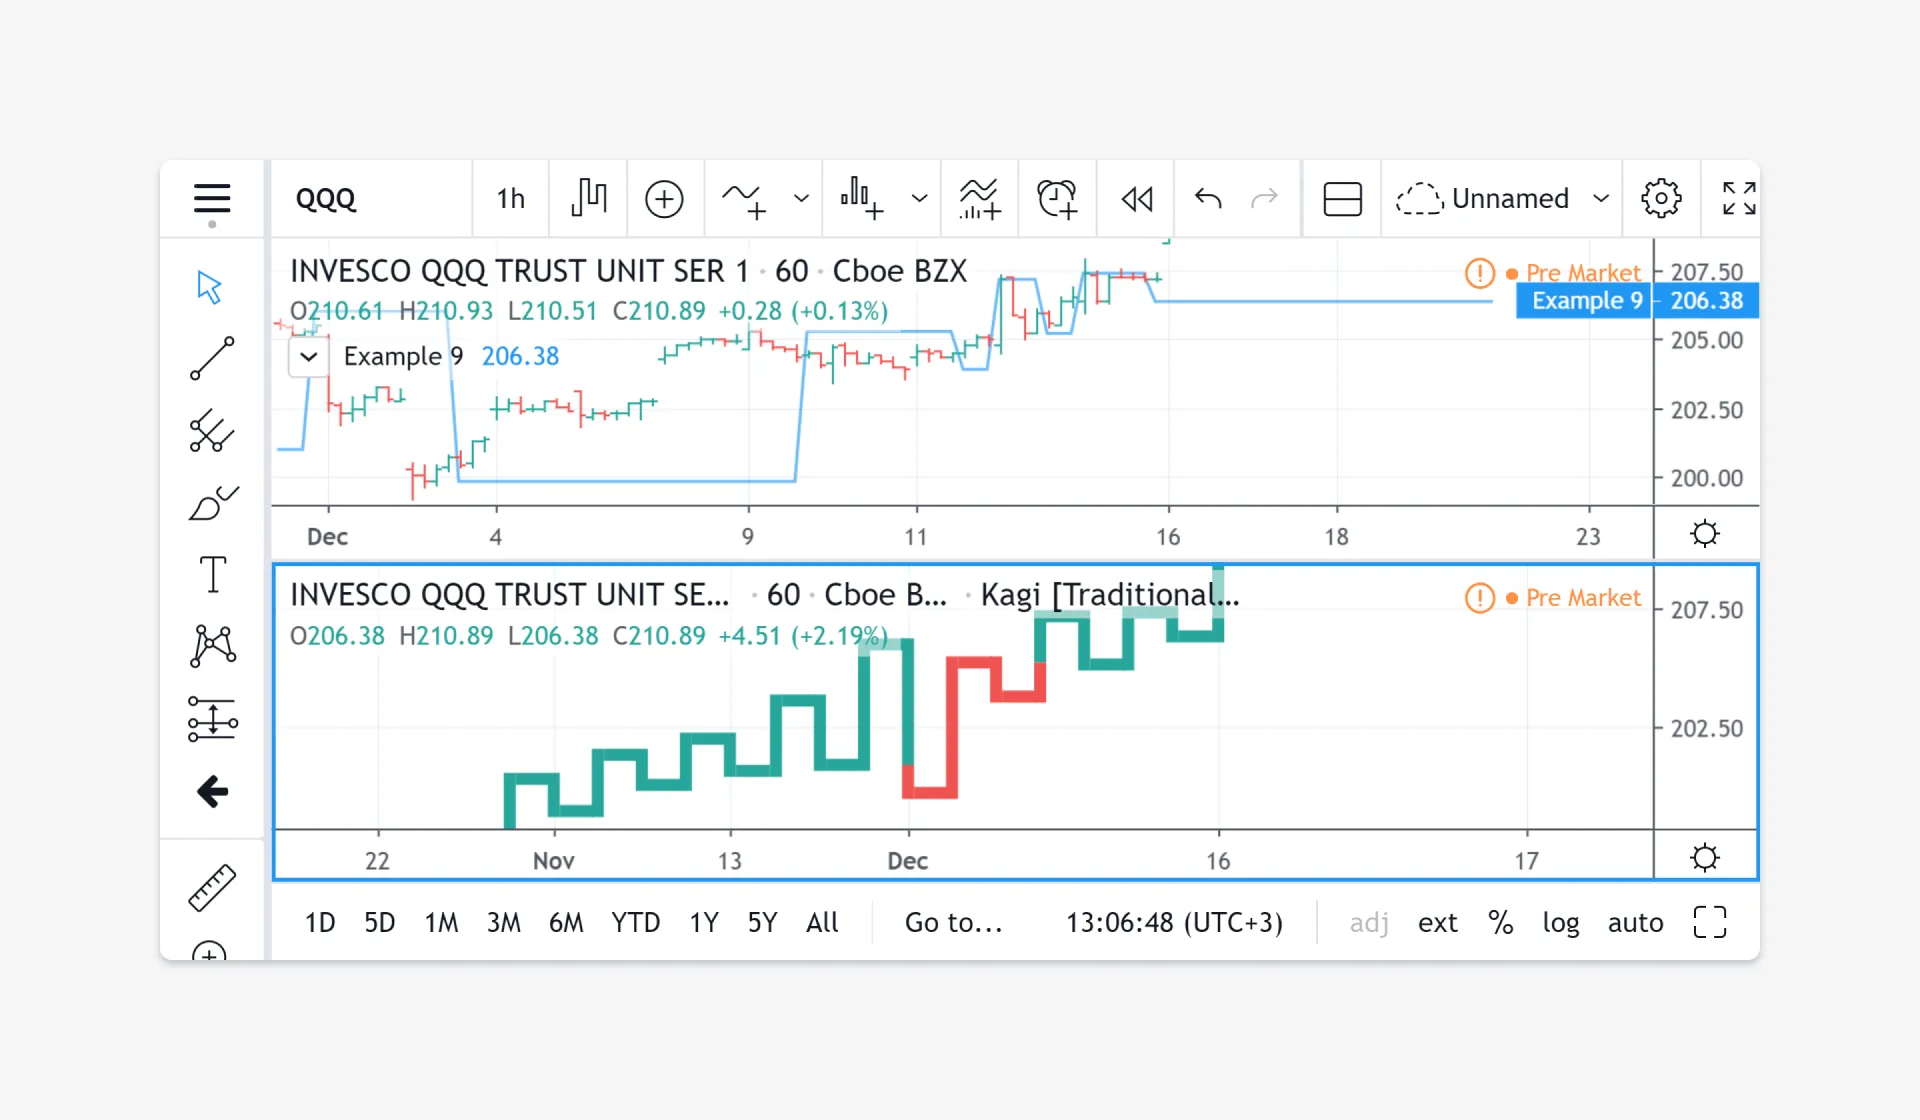Open bottom Kagi chart time axis settings gear

pyautogui.click(x=1705, y=858)
